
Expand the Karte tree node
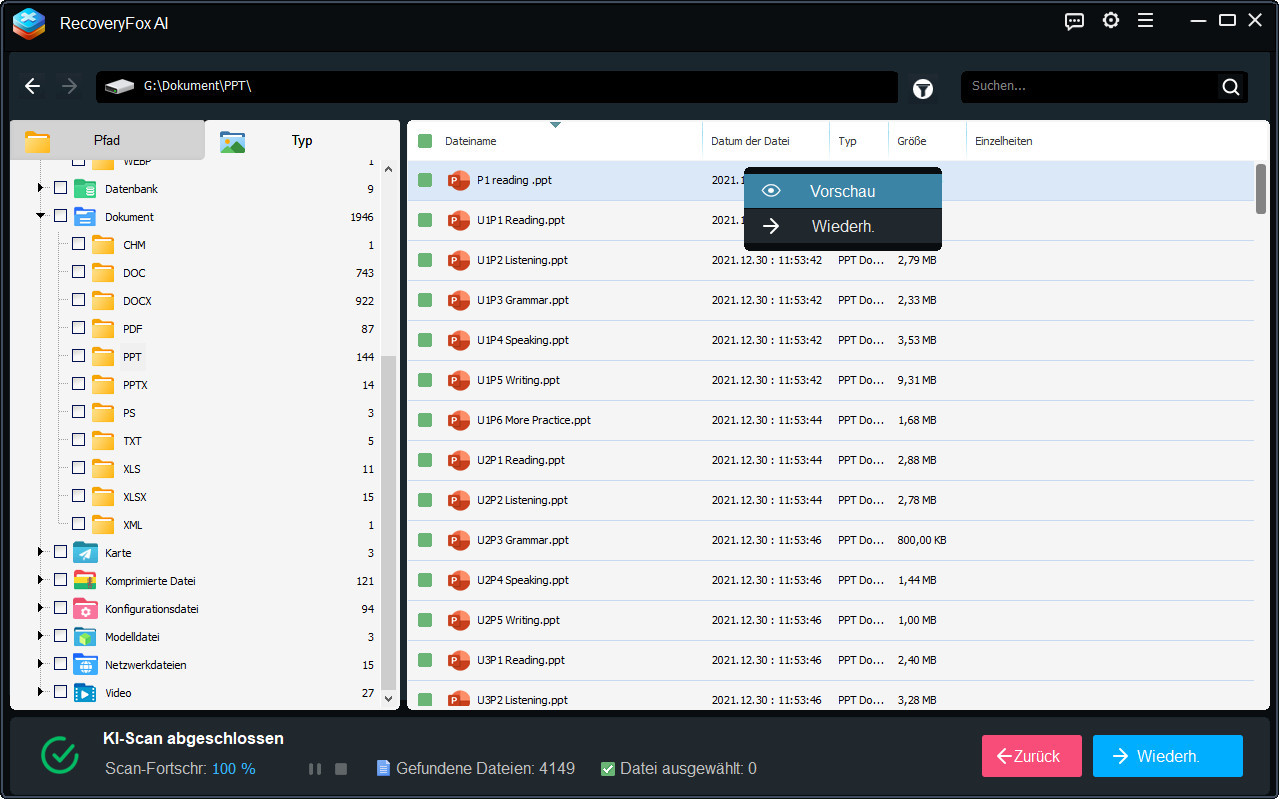41,552
